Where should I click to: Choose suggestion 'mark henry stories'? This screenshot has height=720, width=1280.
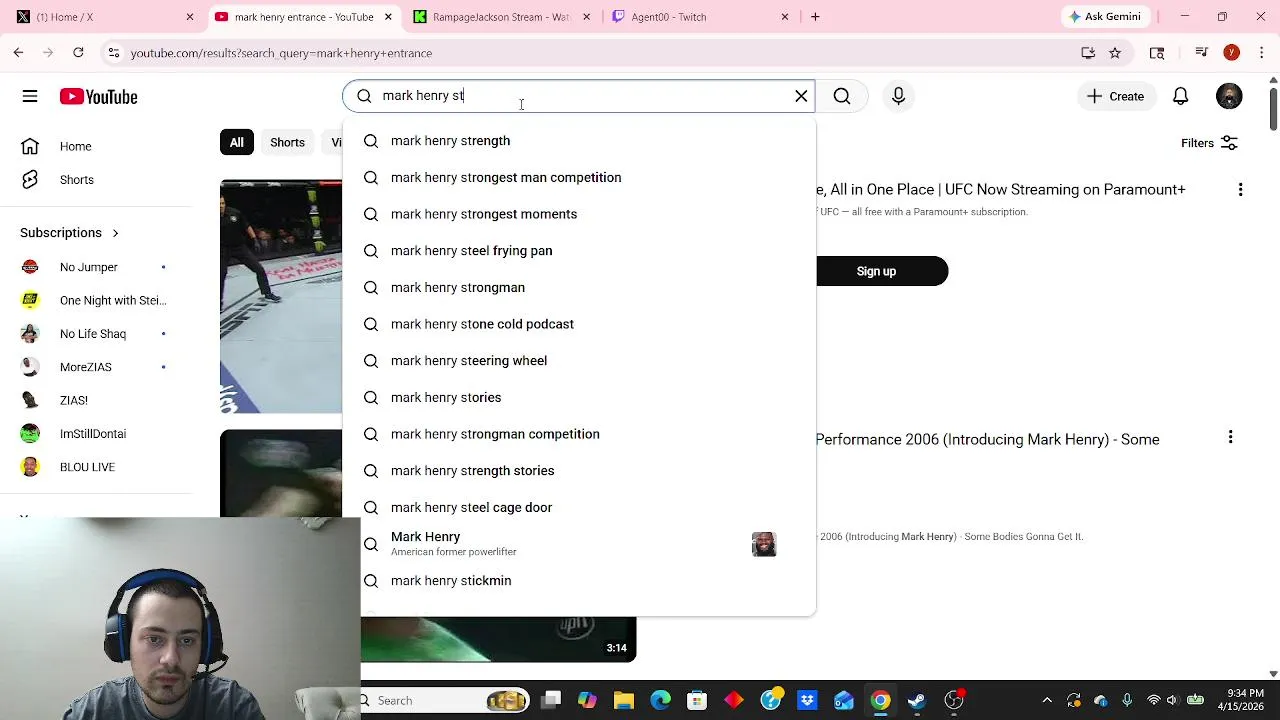point(579,398)
